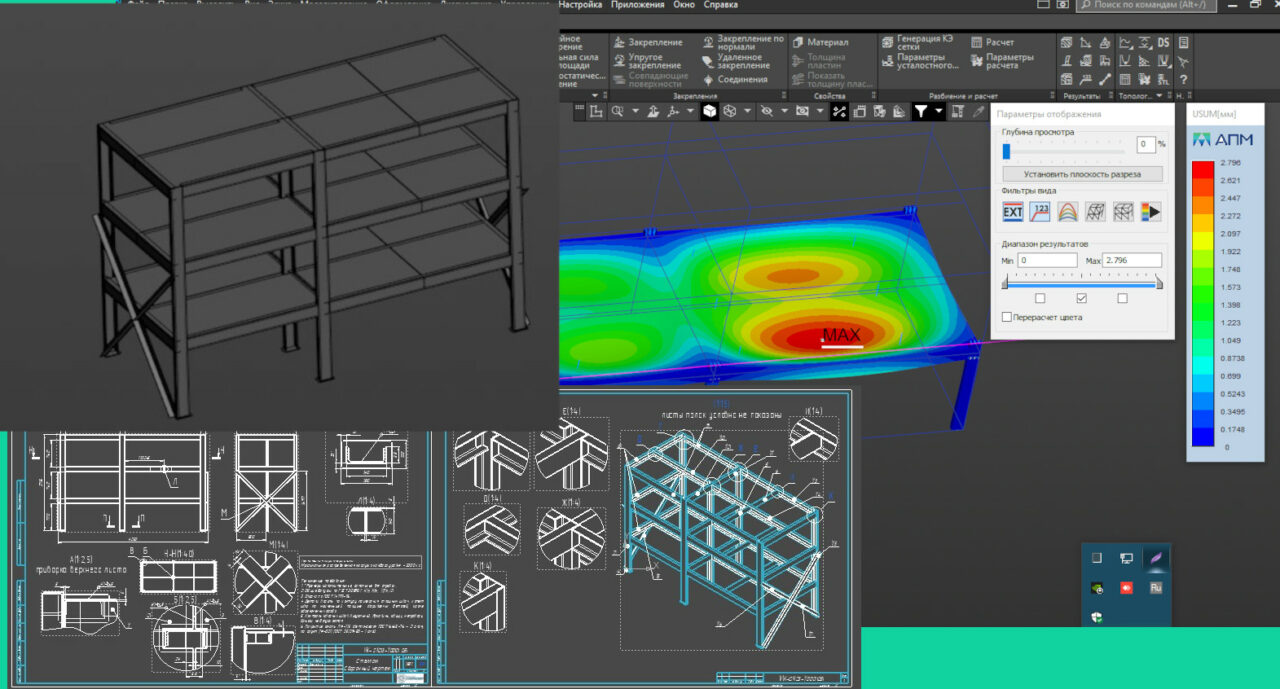Click the coordinate system icon in view toolbar
Viewport: 1280px width, 689px height.
(673, 111)
